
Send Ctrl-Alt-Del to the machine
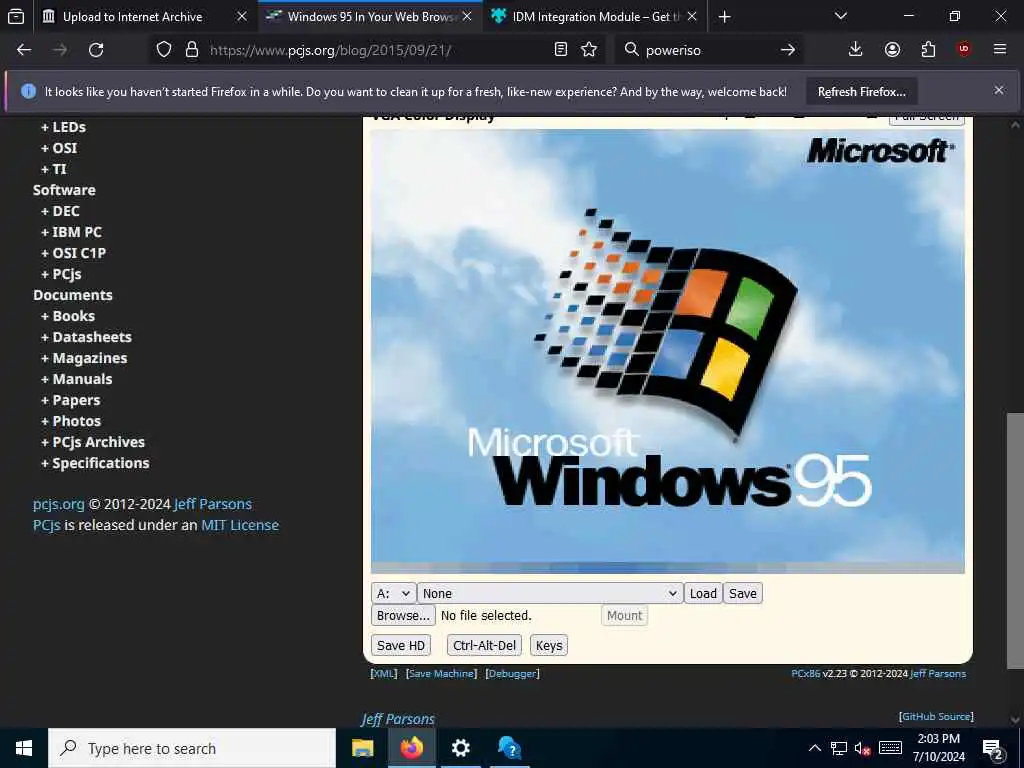coord(485,645)
